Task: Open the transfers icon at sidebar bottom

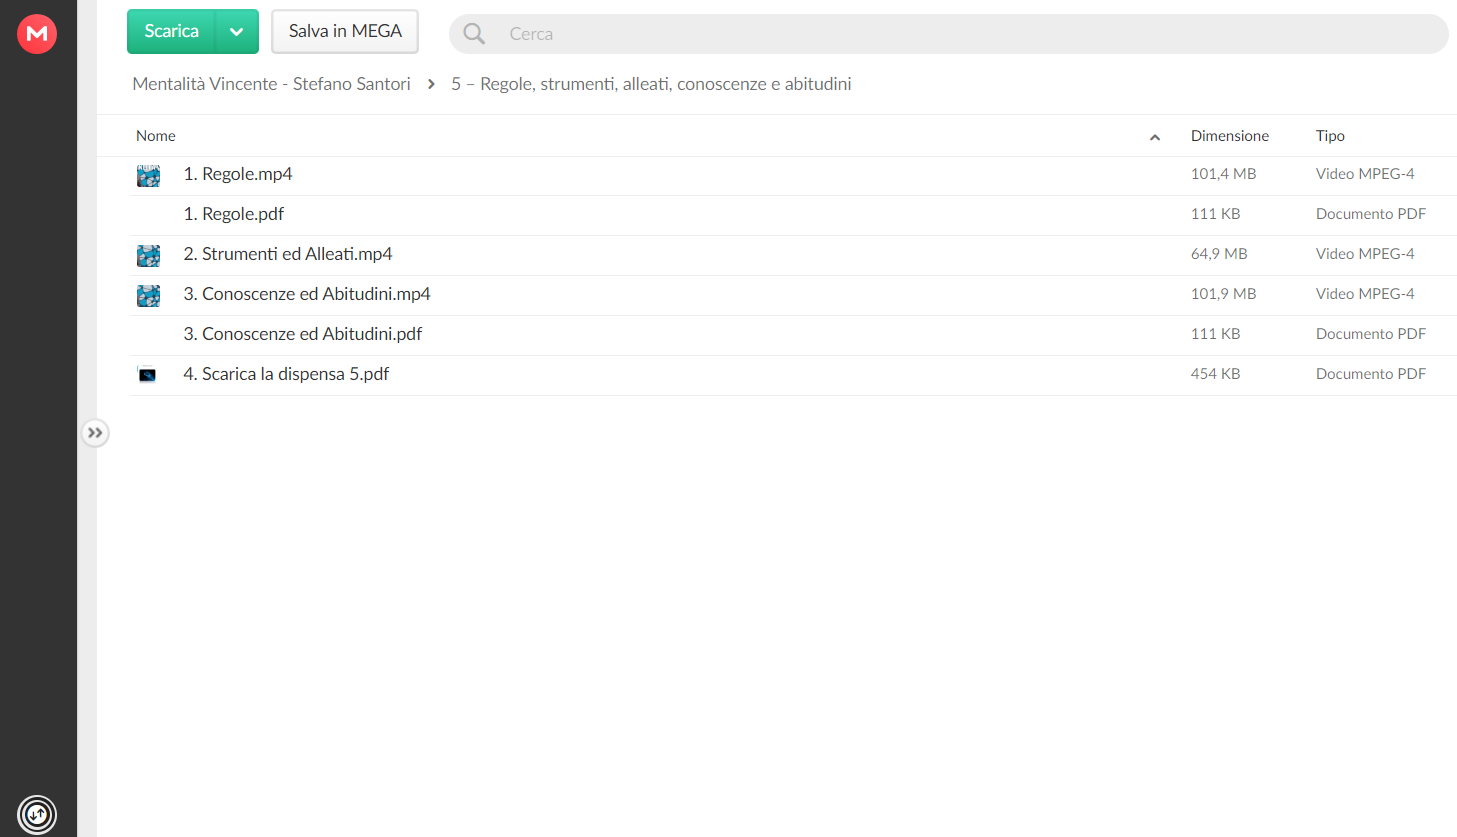Action: pyautogui.click(x=37, y=814)
